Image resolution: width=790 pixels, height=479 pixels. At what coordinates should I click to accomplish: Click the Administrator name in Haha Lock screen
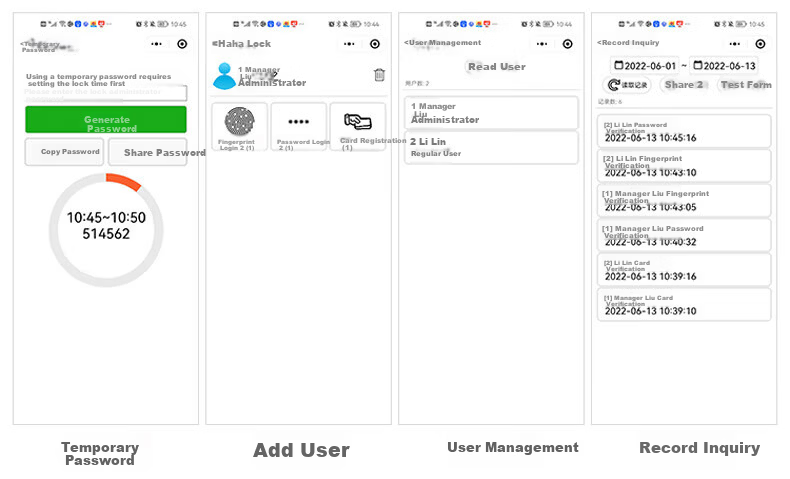click(x=272, y=83)
